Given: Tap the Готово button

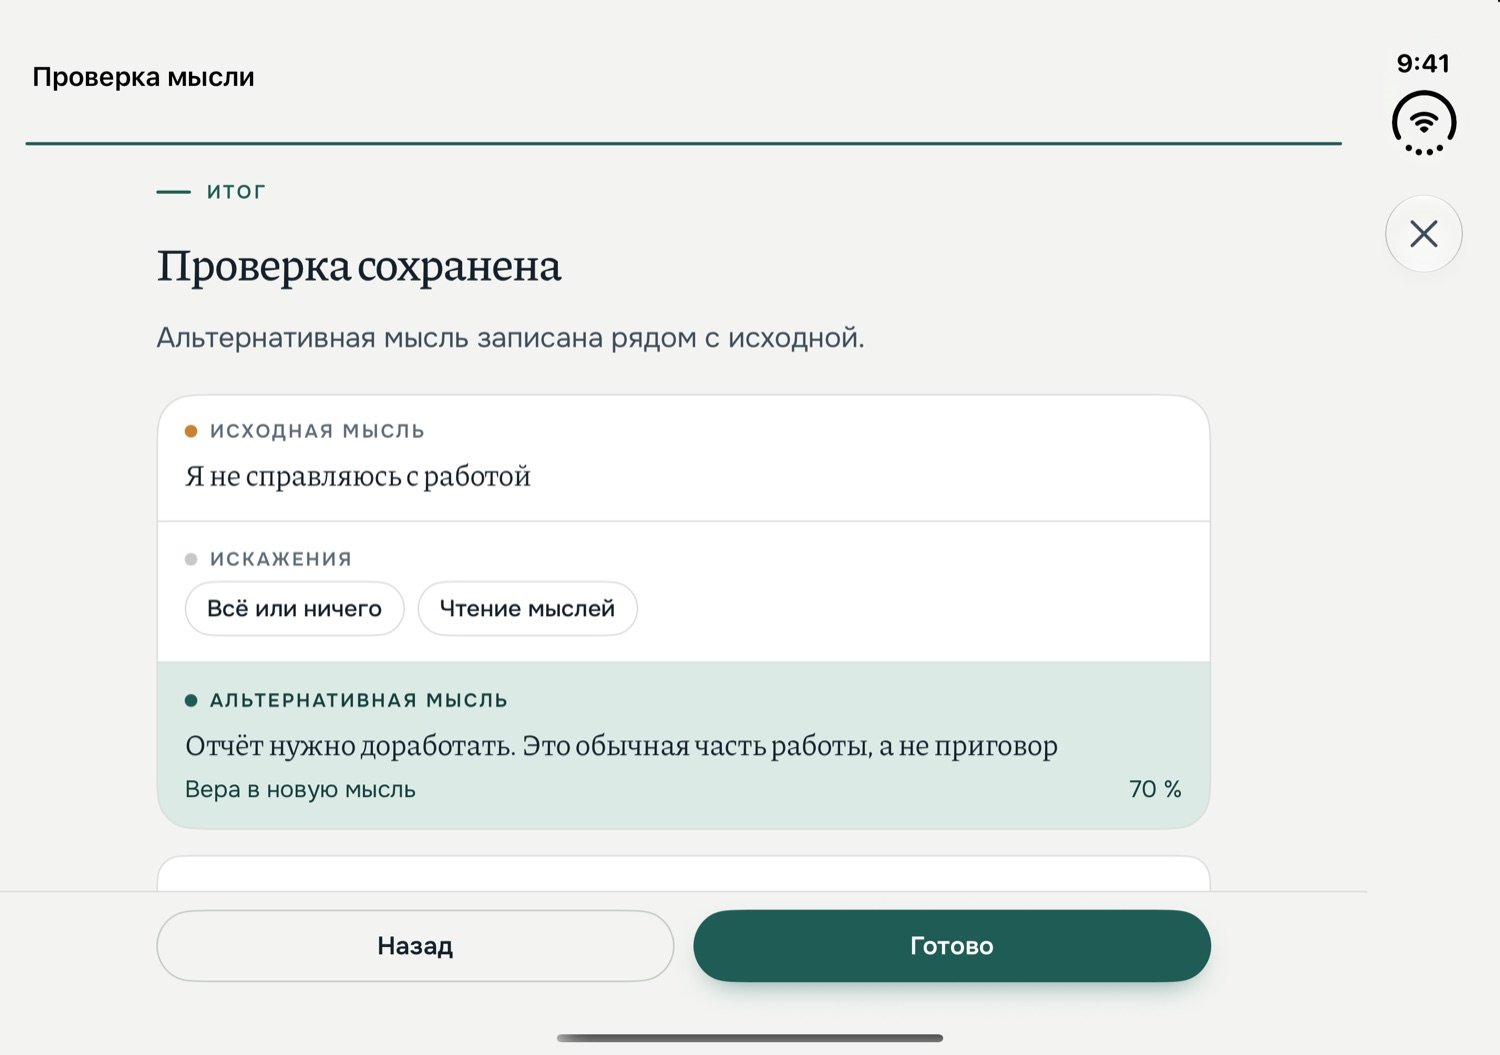Looking at the screenshot, I should click(x=952, y=946).
